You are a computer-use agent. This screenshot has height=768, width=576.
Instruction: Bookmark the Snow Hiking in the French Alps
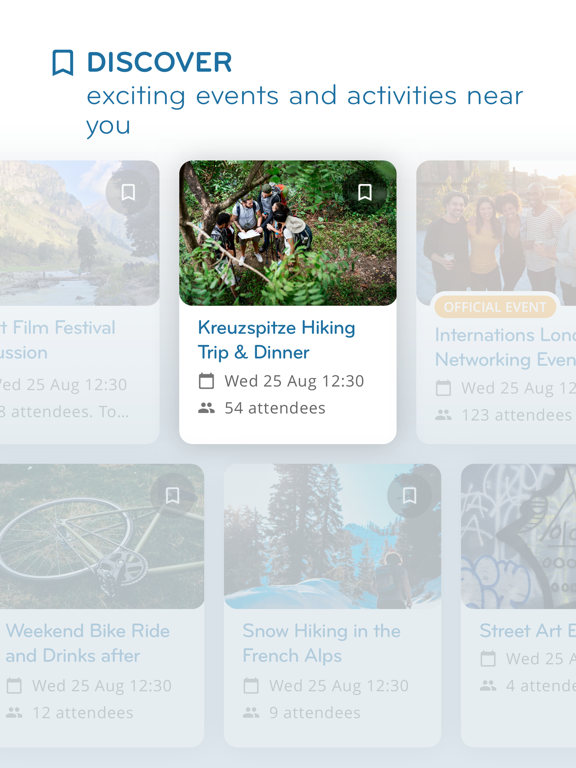click(x=409, y=496)
